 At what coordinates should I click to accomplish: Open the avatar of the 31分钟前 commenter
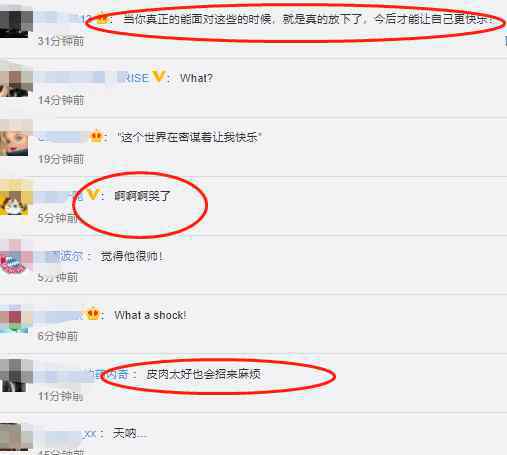pos(14,23)
